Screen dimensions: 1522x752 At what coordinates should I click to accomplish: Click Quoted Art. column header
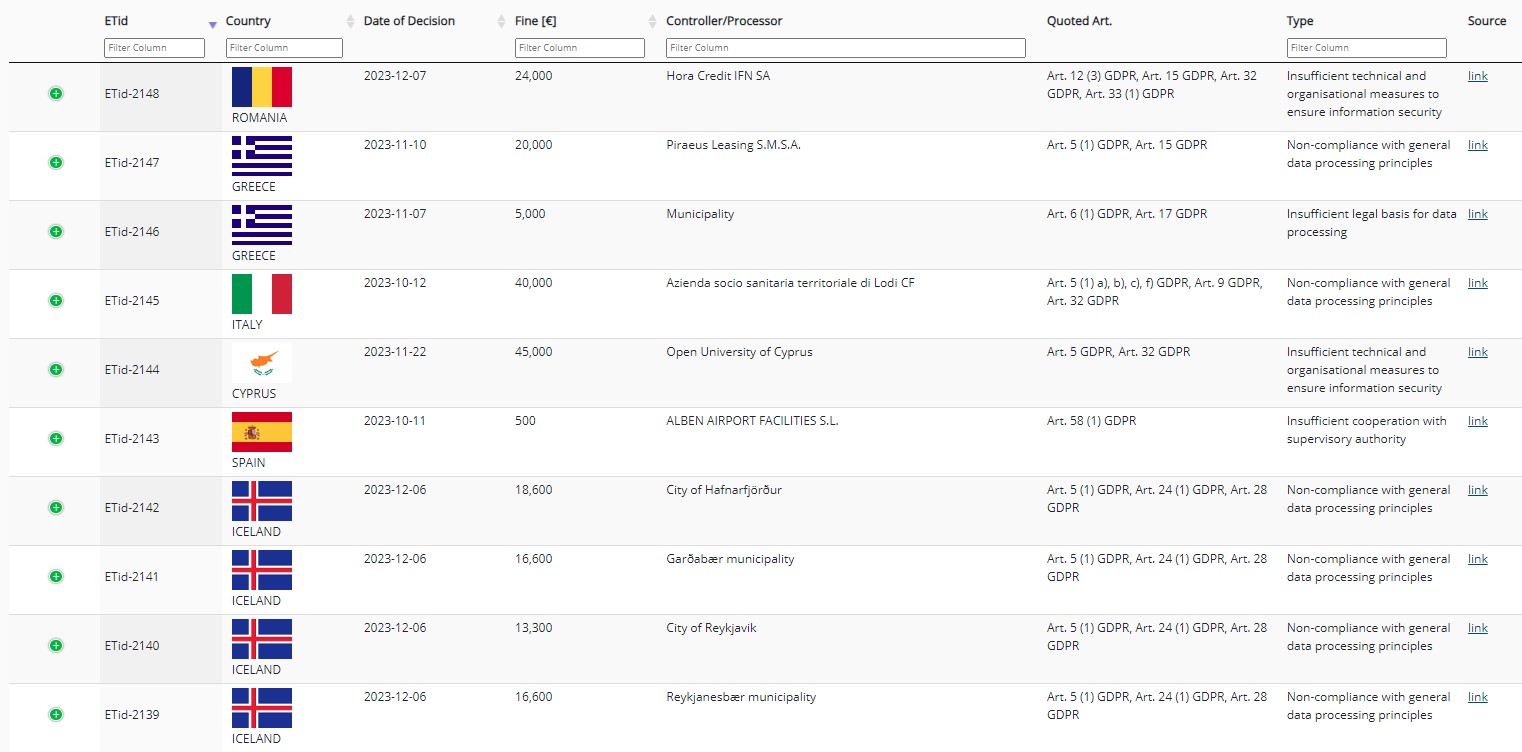[1079, 21]
